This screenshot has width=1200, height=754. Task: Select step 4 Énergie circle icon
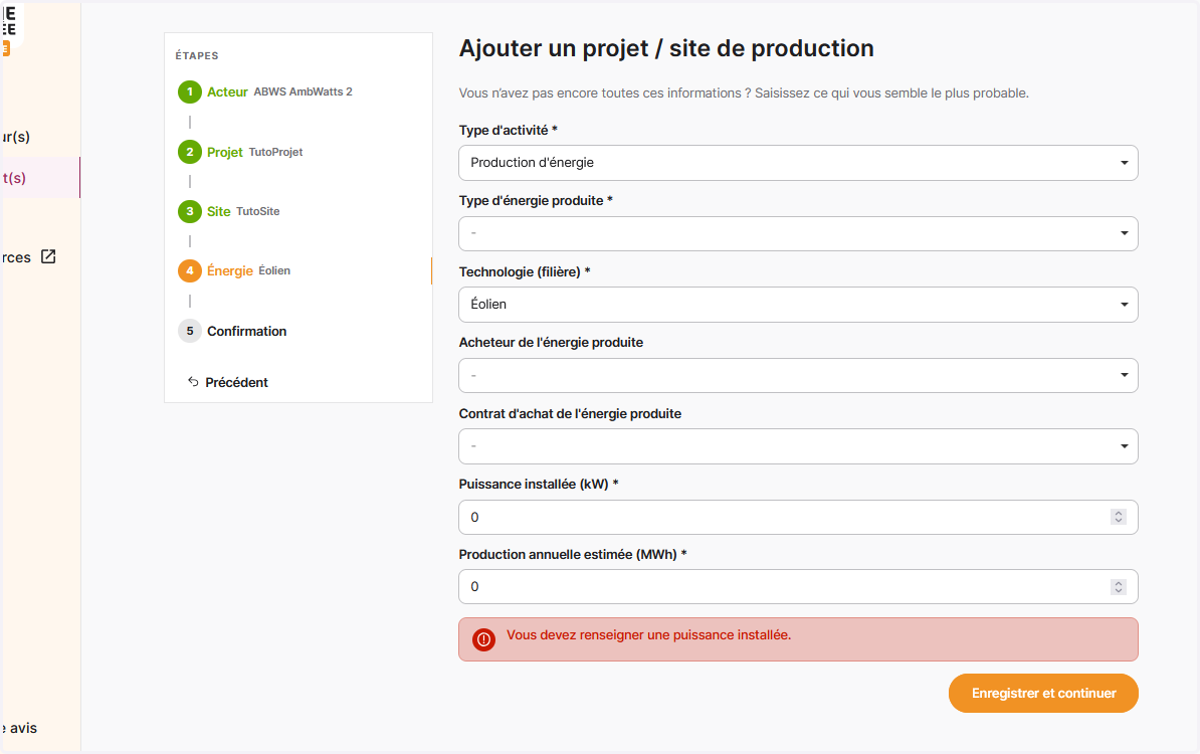click(190, 271)
